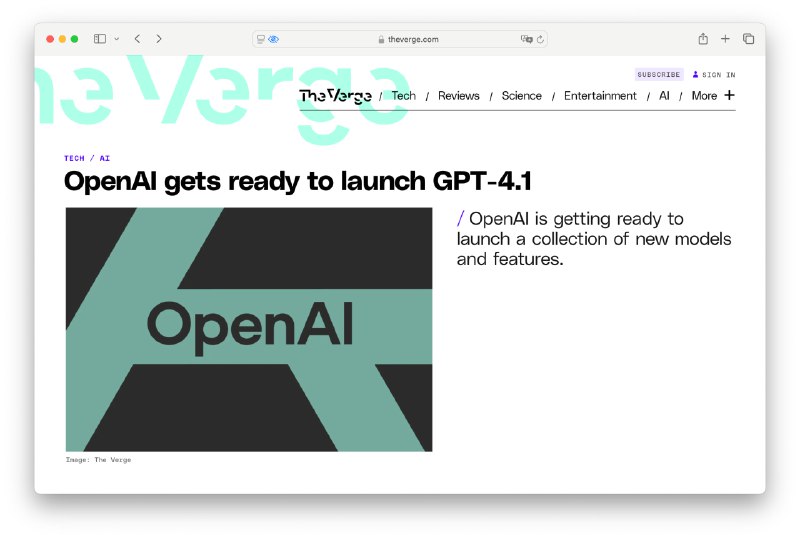Open the Share icon in the toolbar

coord(703,39)
